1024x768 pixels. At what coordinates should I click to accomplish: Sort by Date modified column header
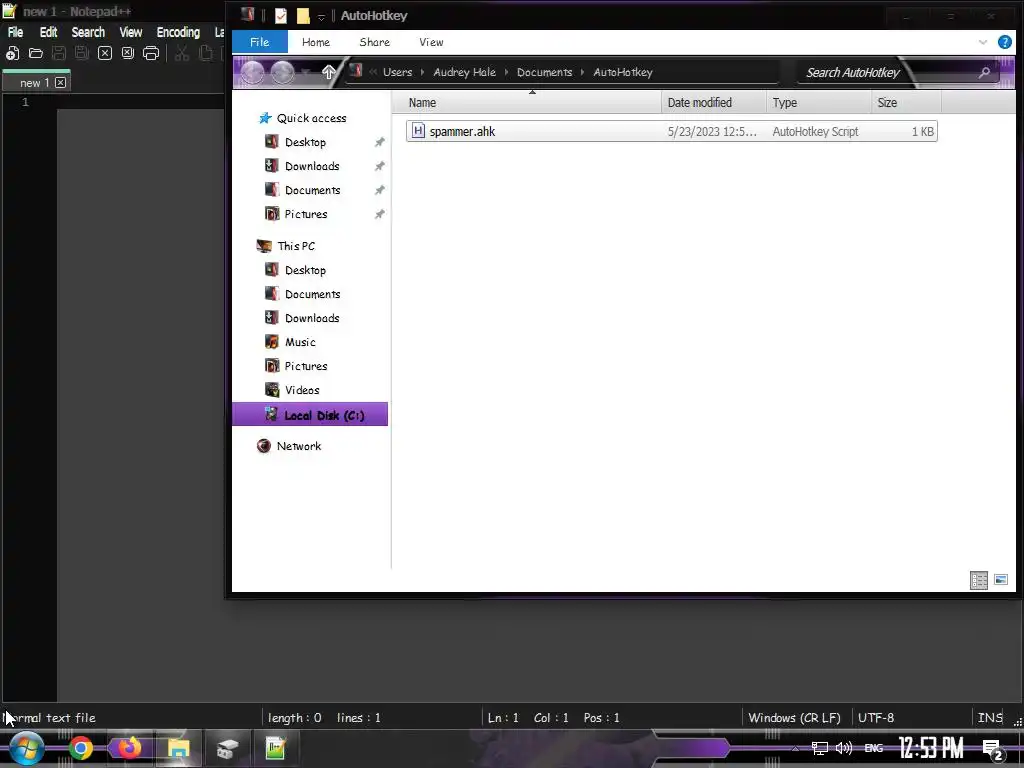[x=714, y=103]
